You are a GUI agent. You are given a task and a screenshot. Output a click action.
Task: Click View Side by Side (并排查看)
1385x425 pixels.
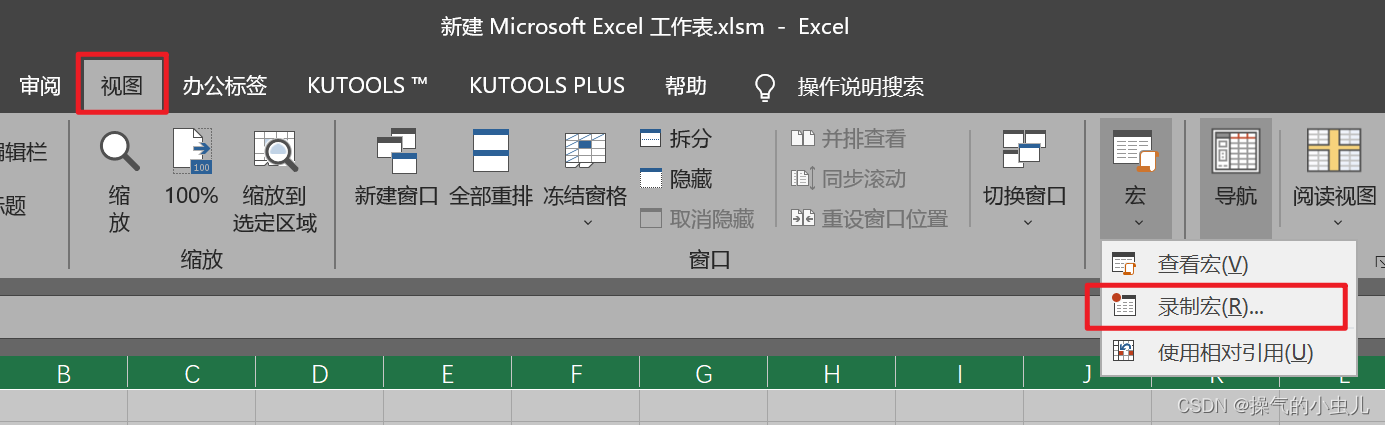[848, 139]
